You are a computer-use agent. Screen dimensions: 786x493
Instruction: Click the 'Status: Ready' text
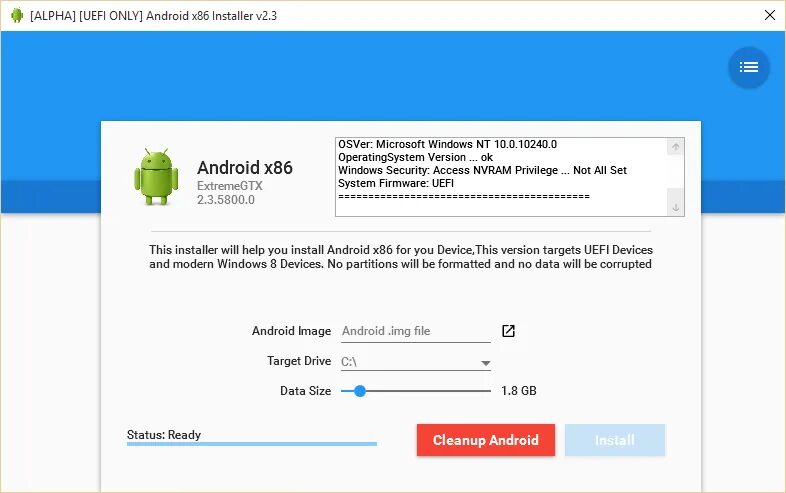coord(164,435)
